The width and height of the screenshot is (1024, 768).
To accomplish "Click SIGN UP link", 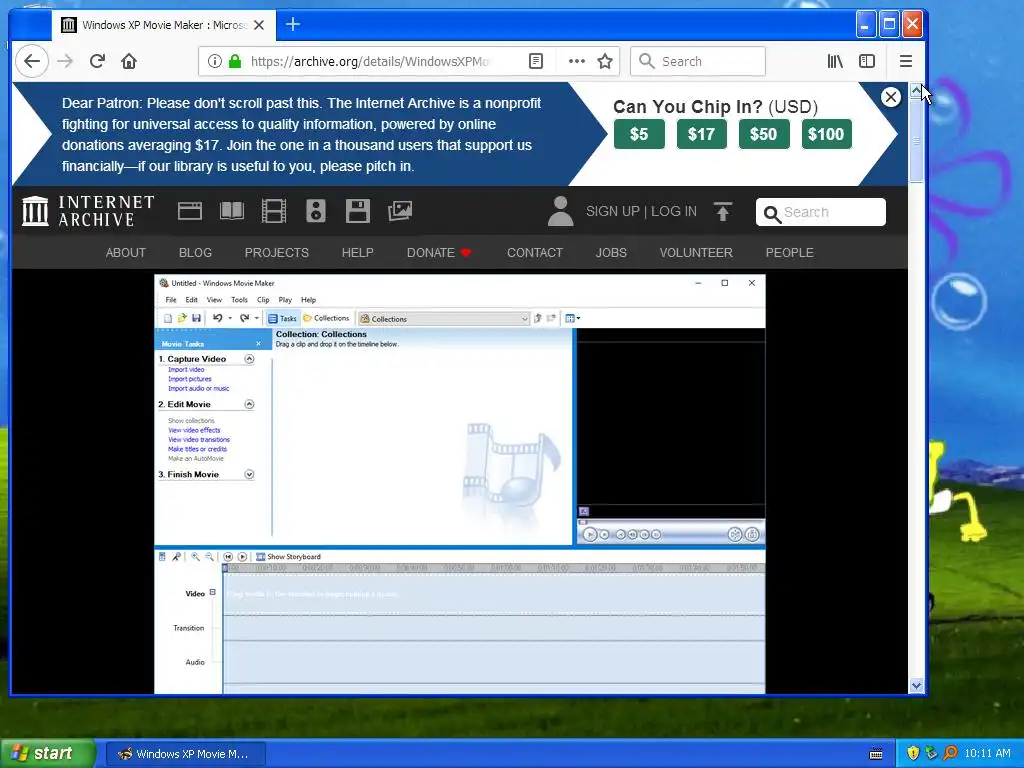I will pos(613,212).
